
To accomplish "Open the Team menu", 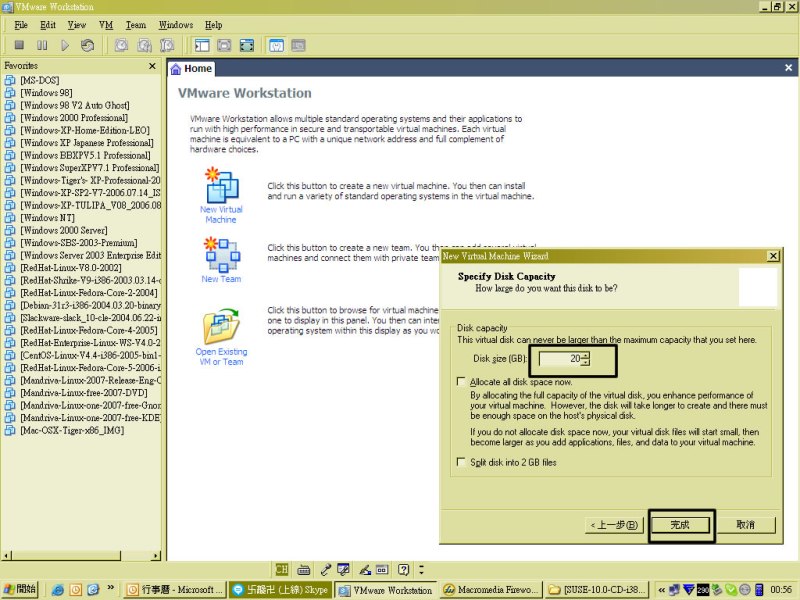I will coord(135,24).
